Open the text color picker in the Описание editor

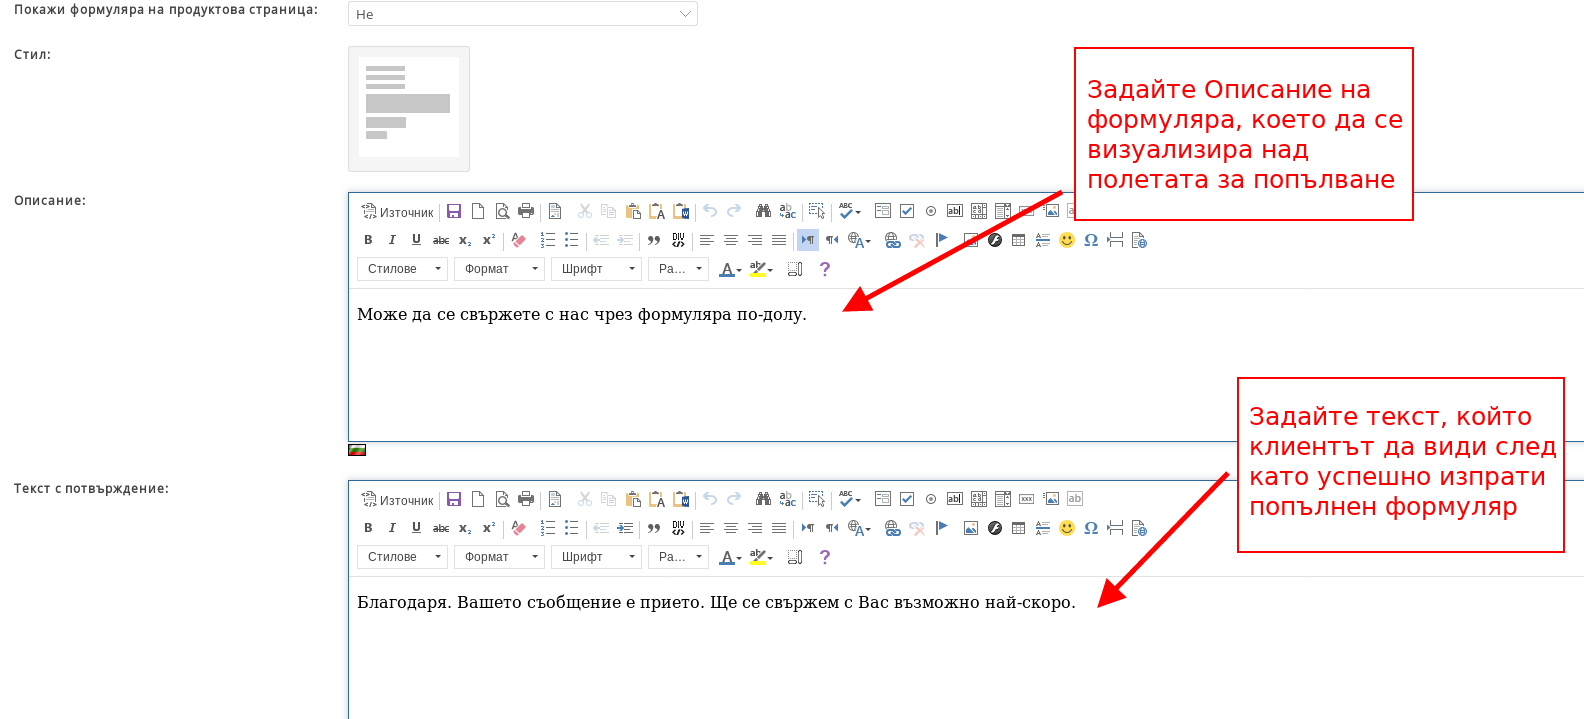[x=730, y=269]
